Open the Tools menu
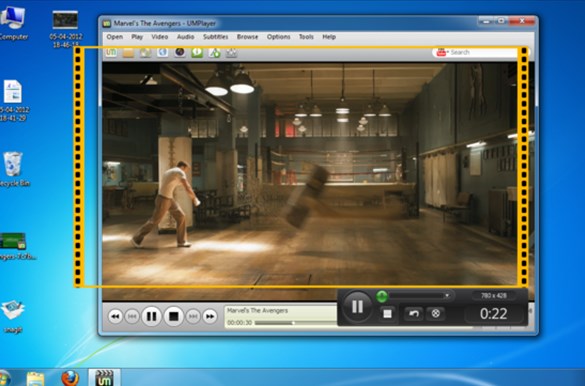 (x=306, y=37)
